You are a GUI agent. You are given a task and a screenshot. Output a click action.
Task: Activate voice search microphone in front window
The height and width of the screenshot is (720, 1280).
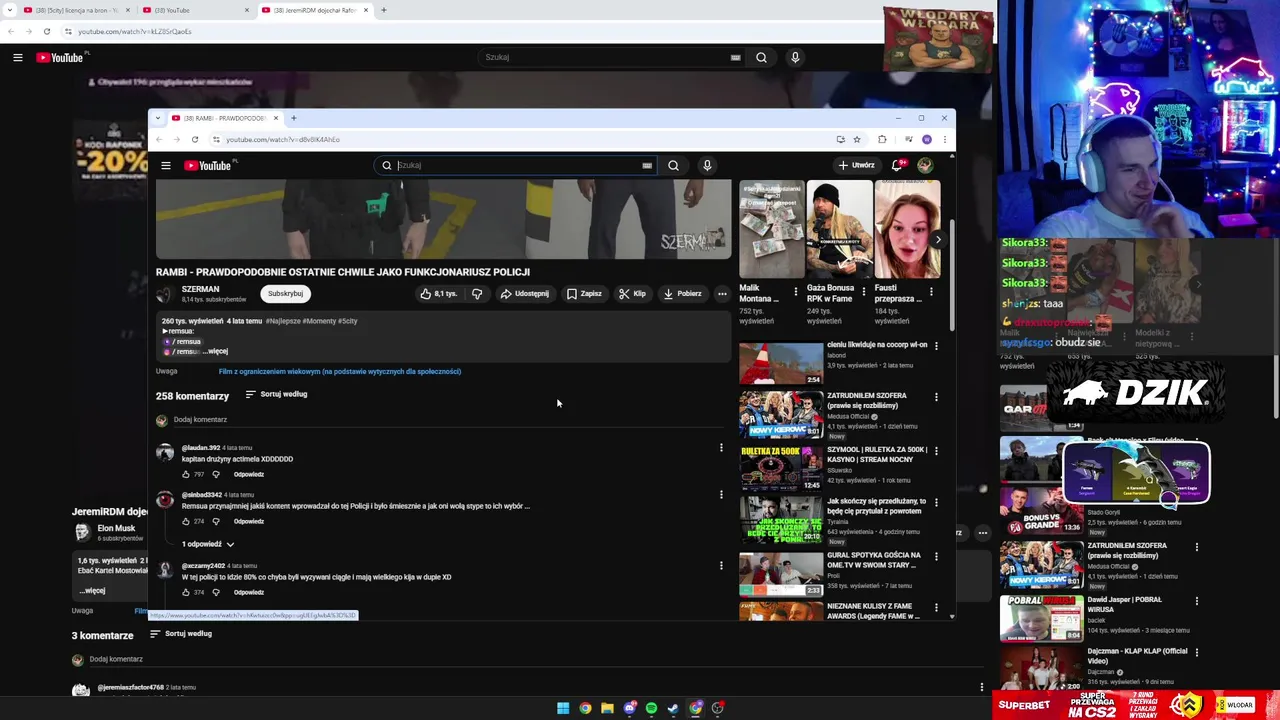click(707, 166)
